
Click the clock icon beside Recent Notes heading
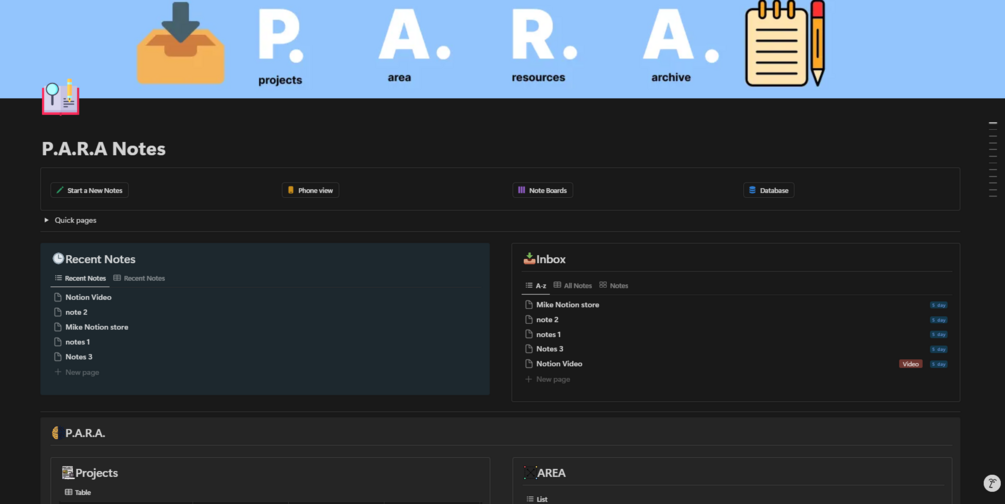[x=58, y=258]
